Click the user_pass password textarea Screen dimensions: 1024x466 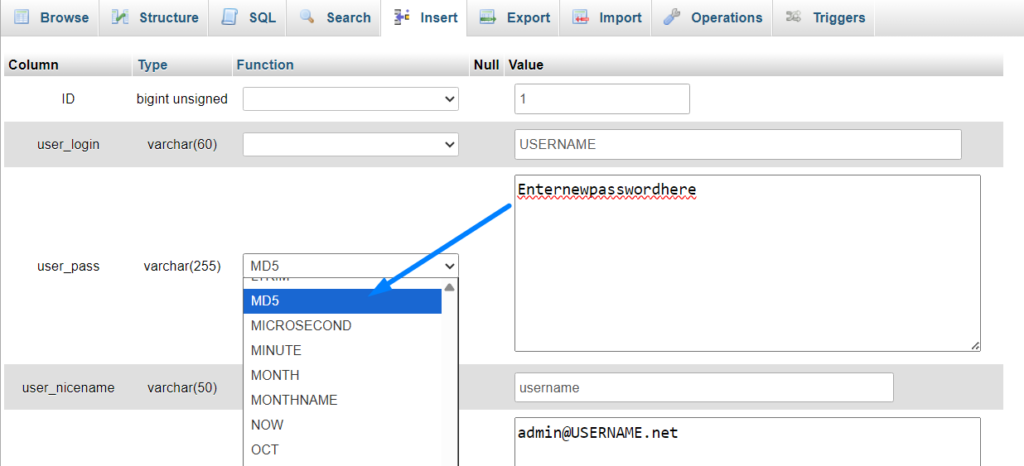[x=747, y=263]
